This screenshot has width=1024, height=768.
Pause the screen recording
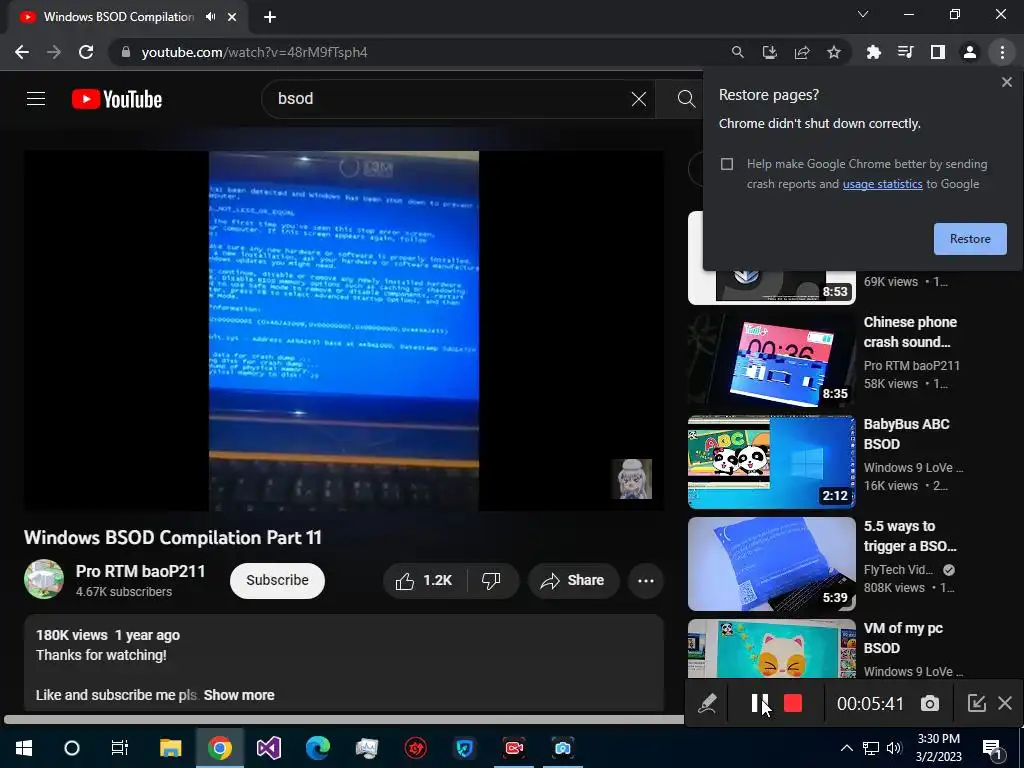tap(760, 703)
